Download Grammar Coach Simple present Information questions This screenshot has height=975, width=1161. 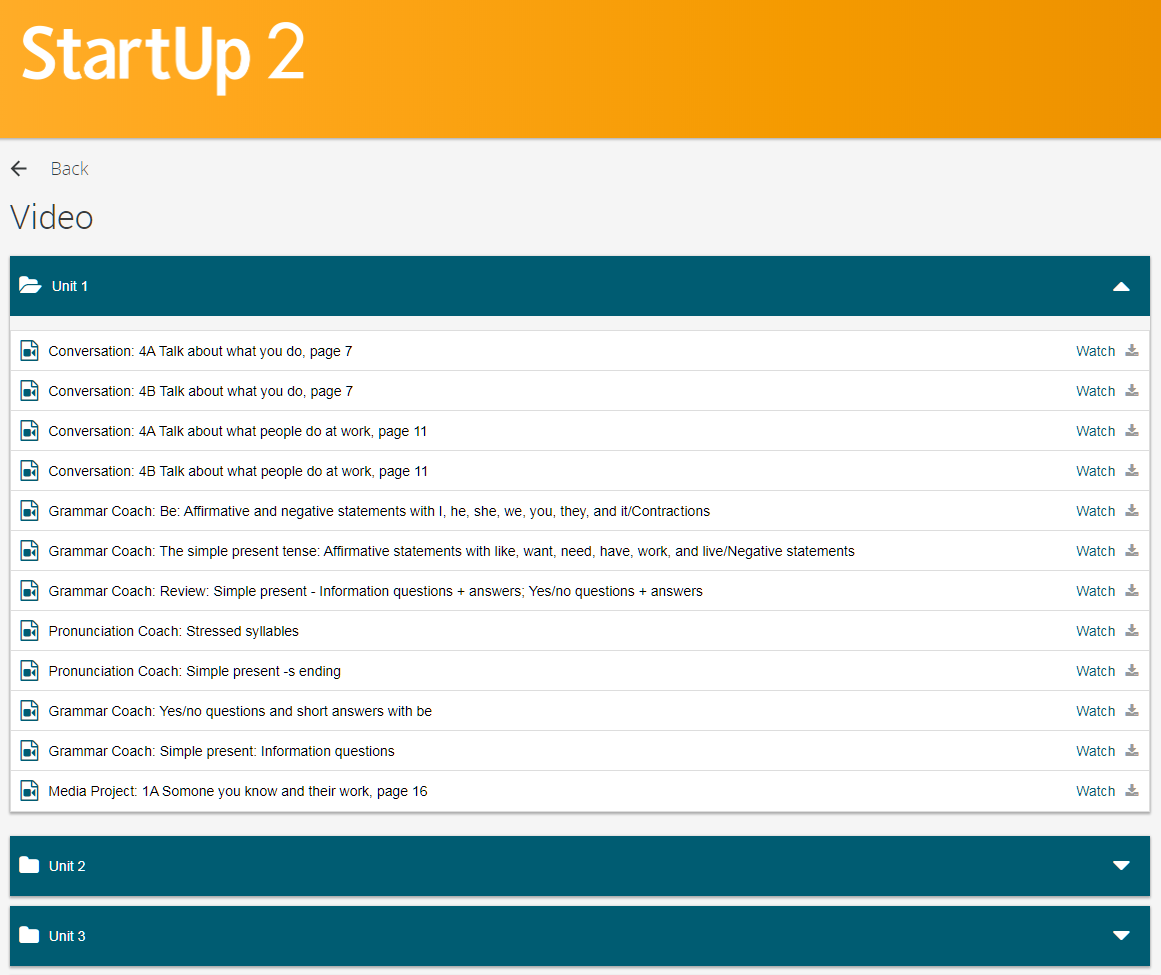tap(1132, 750)
